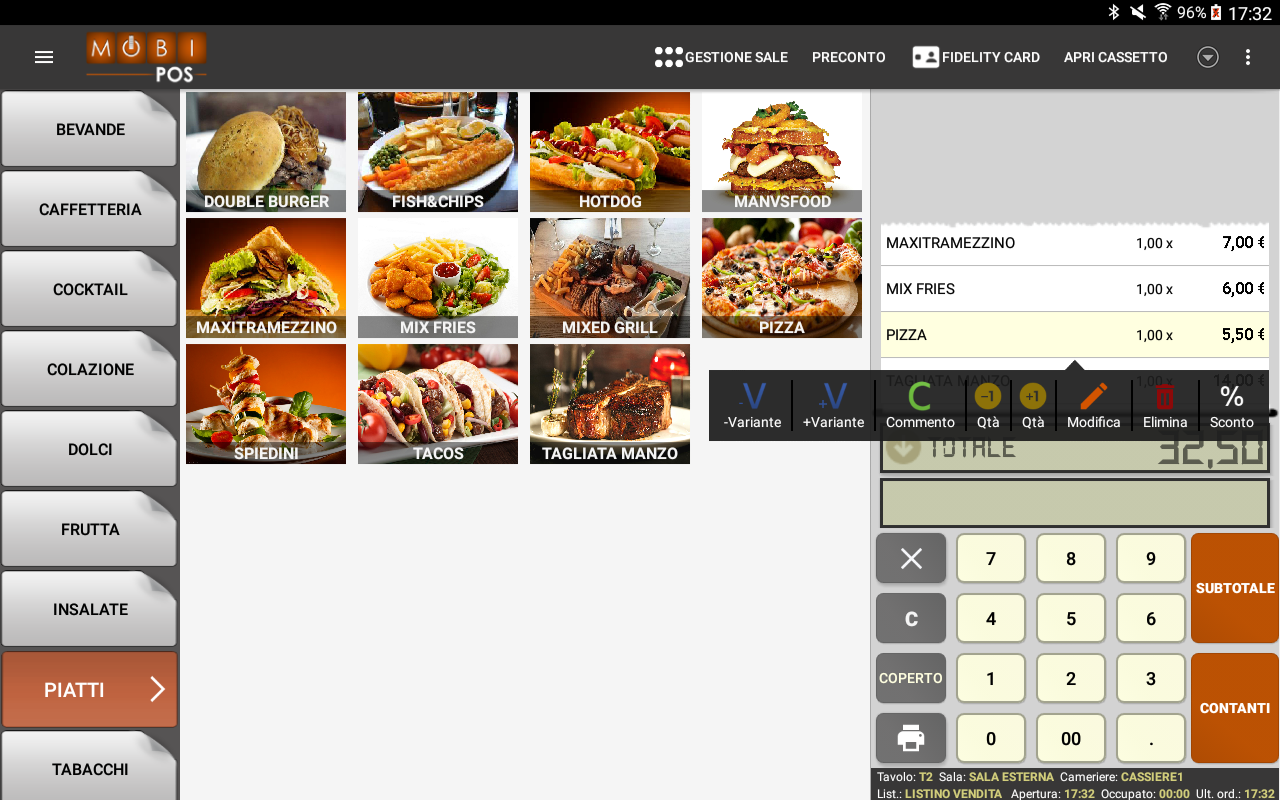Tap keypad digit 1
This screenshot has width=1280, height=800.
991,679
